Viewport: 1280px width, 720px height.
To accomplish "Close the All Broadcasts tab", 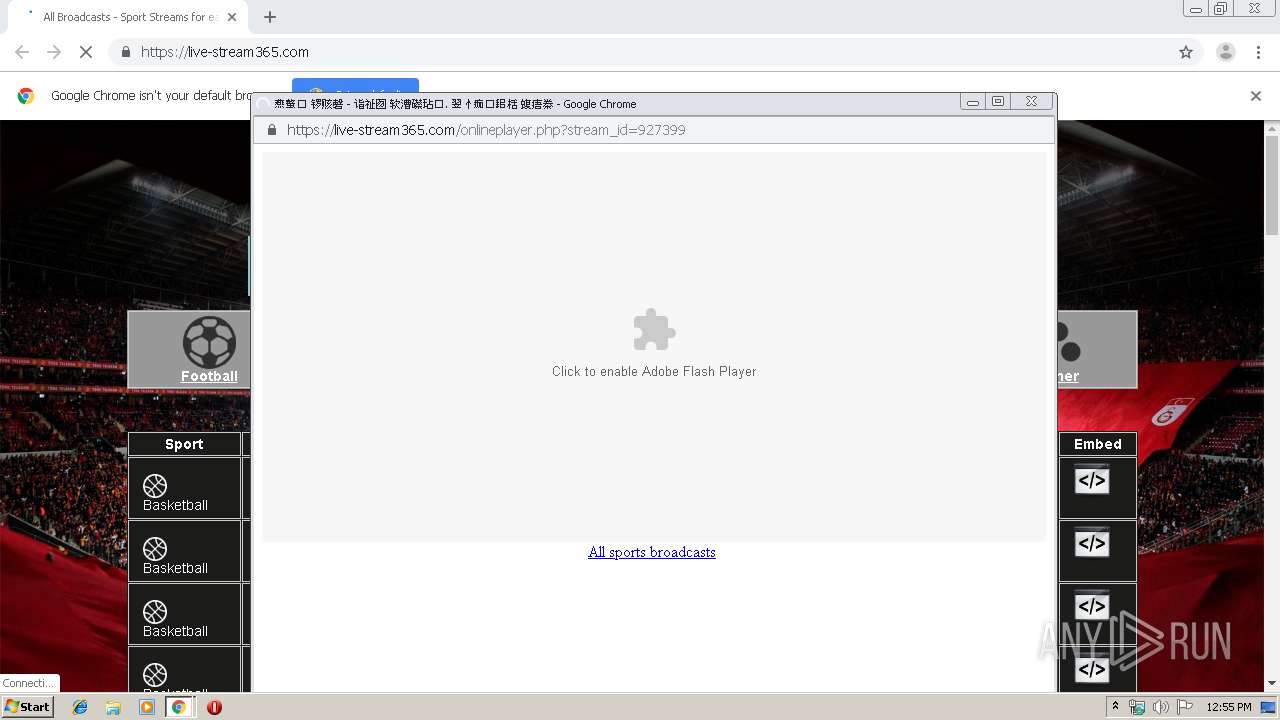I will point(233,17).
